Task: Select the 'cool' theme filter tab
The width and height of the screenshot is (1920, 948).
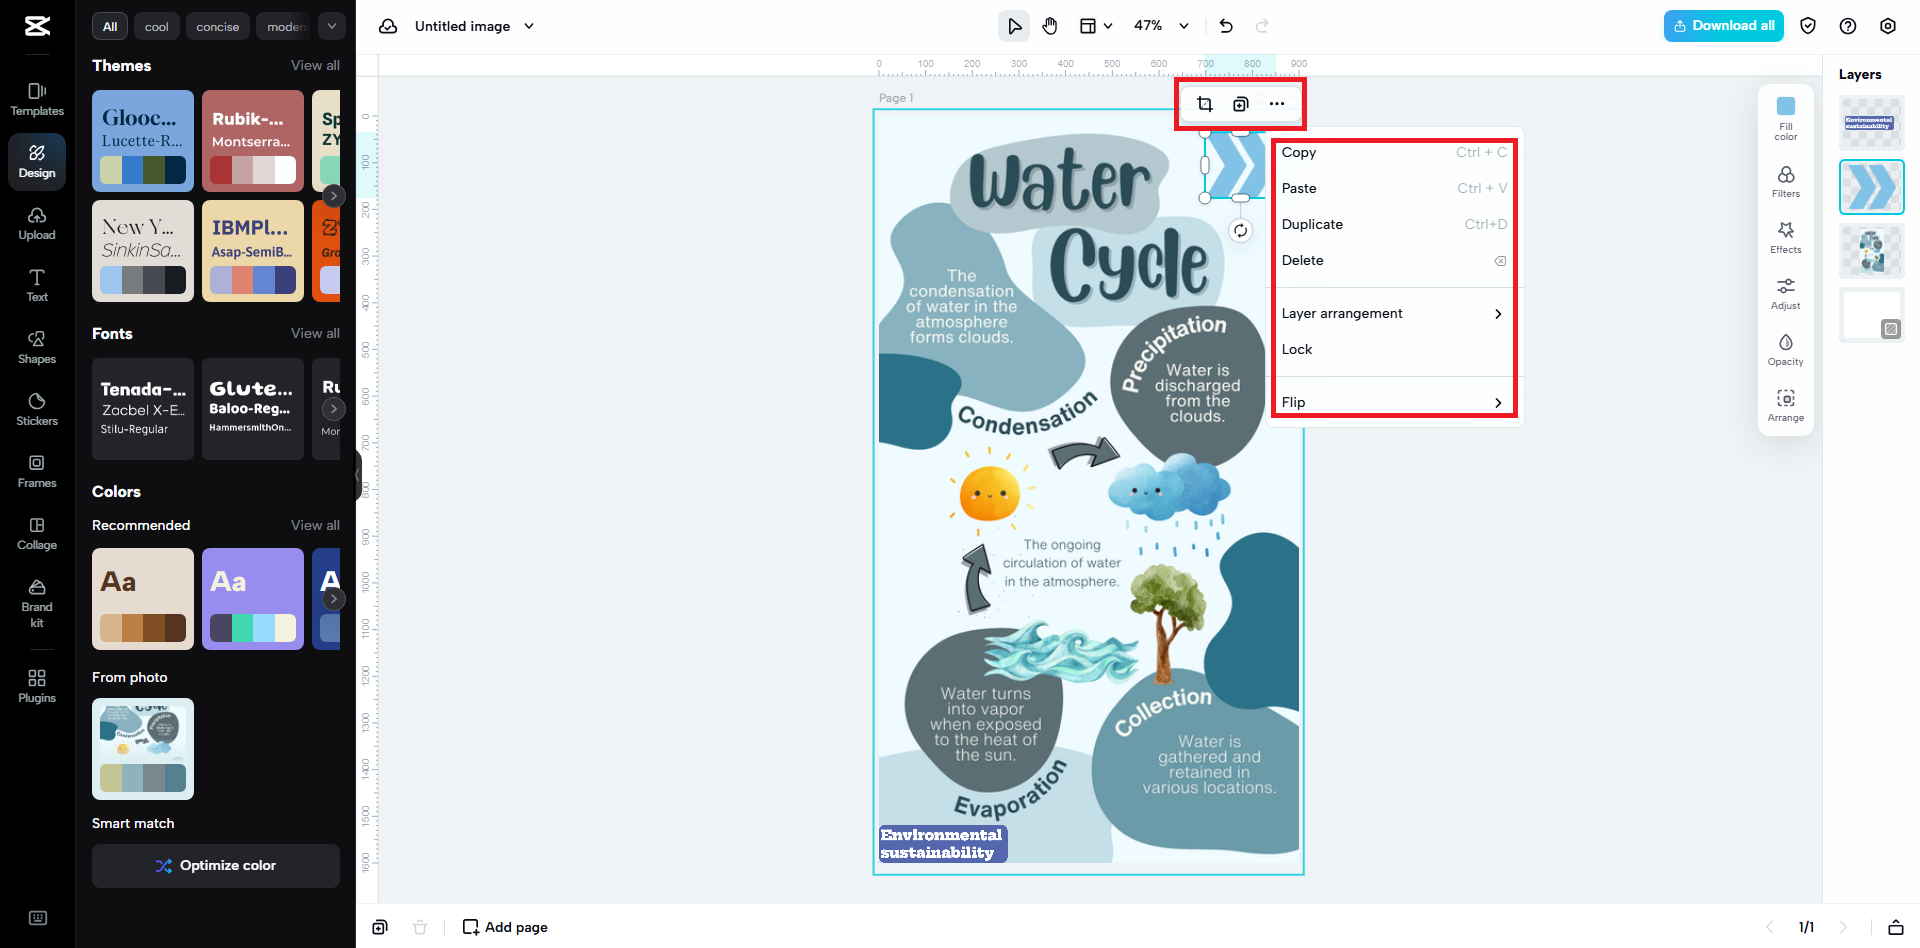Action: pos(157,26)
